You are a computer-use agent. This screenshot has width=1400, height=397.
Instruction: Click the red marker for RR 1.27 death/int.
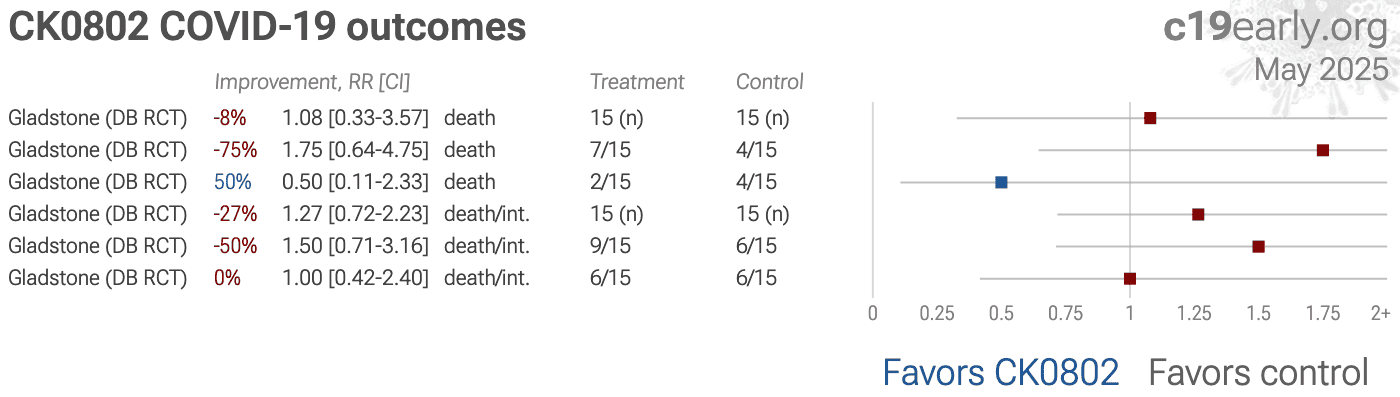tap(1198, 214)
